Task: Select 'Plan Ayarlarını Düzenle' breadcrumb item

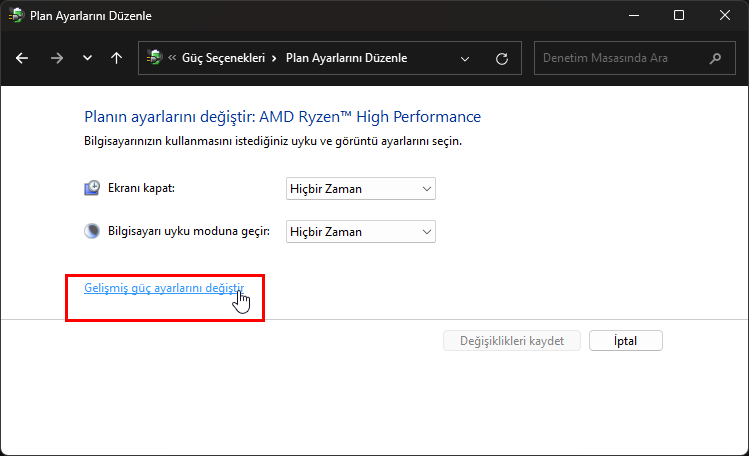Action: (x=346, y=58)
